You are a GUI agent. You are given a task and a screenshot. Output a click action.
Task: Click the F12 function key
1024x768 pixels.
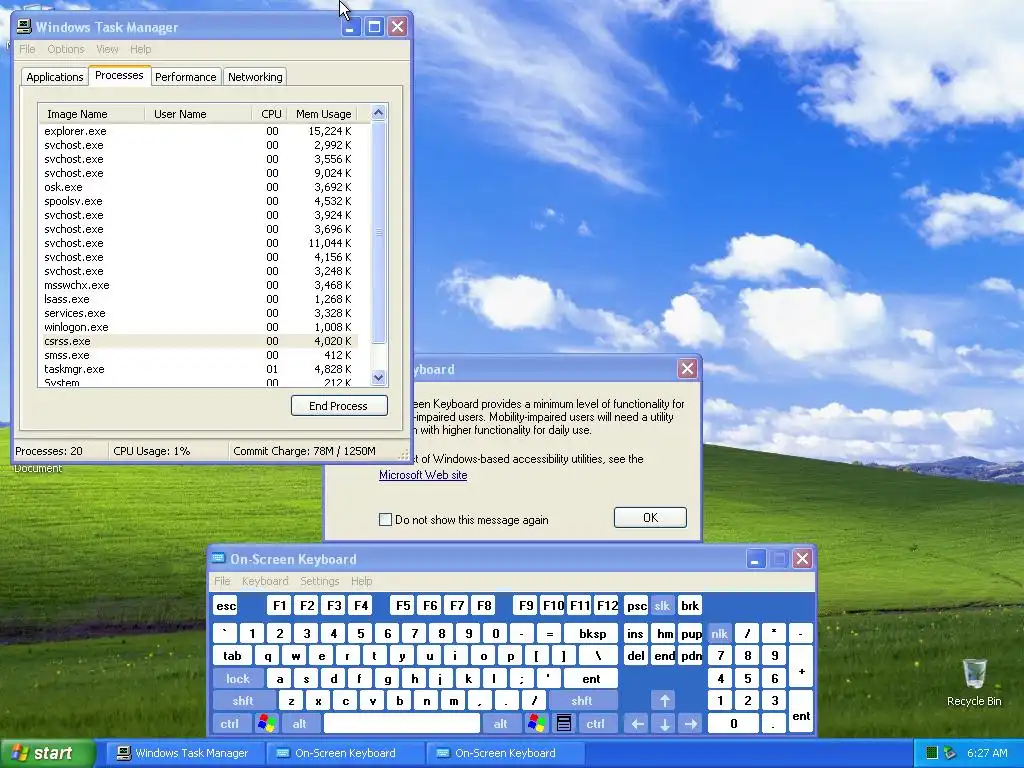pyautogui.click(x=607, y=606)
